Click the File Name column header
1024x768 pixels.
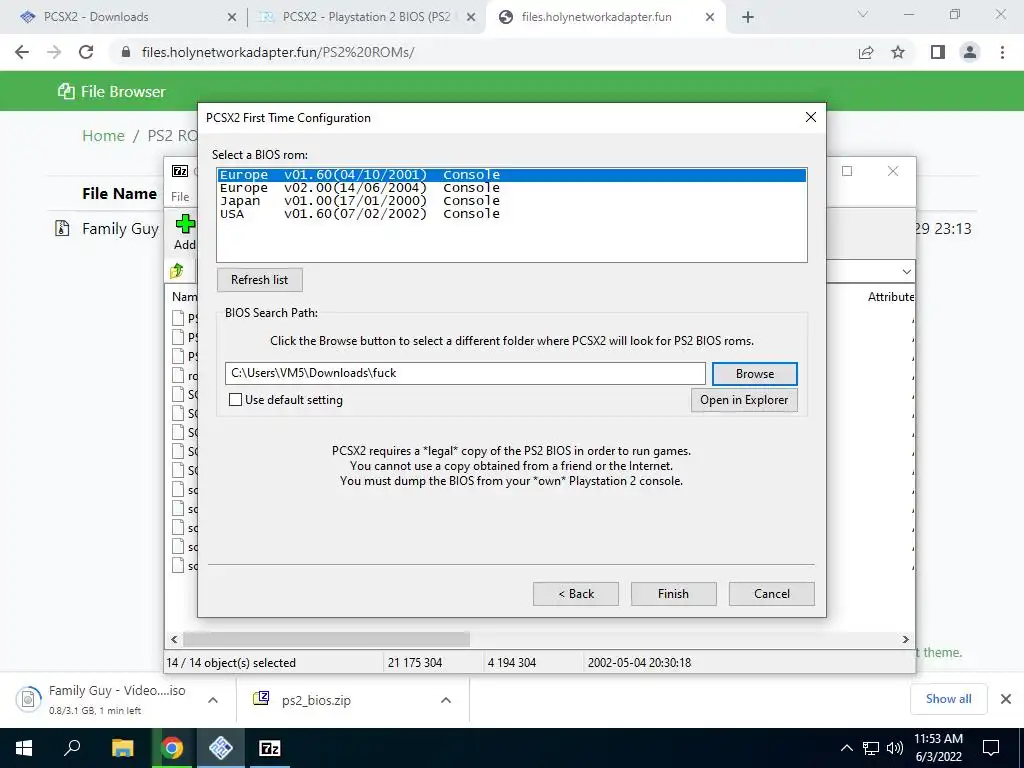(x=120, y=193)
